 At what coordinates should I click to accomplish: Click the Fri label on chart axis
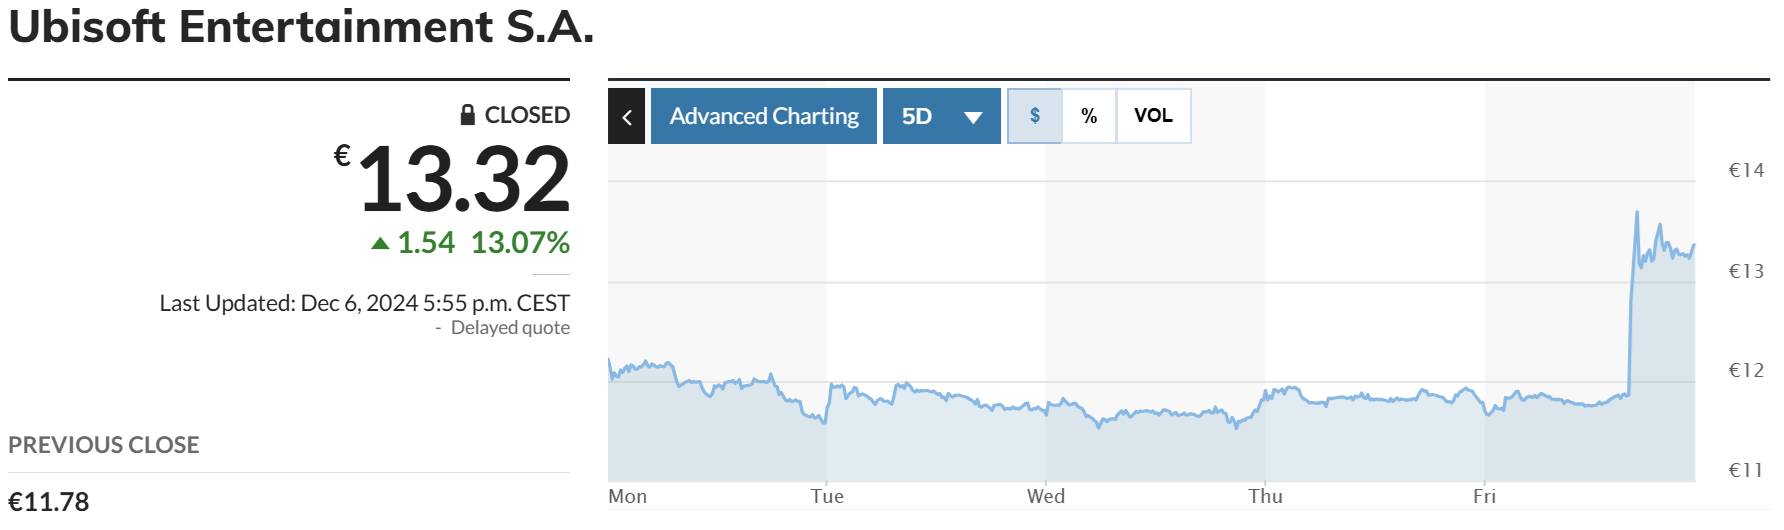click(x=1484, y=497)
